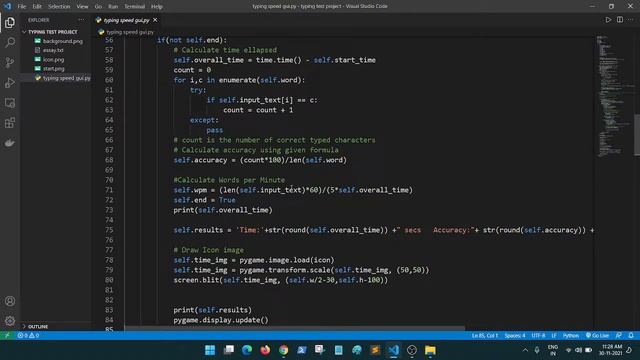This screenshot has height=360, width=640.
Task: Expand the OUTLINE section
Action: coord(38,327)
